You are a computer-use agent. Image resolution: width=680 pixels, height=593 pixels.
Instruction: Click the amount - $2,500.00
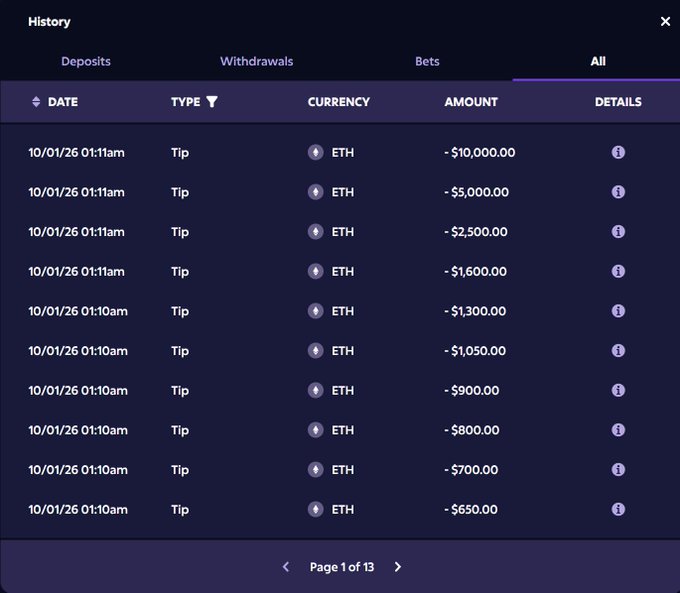tap(476, 232)
